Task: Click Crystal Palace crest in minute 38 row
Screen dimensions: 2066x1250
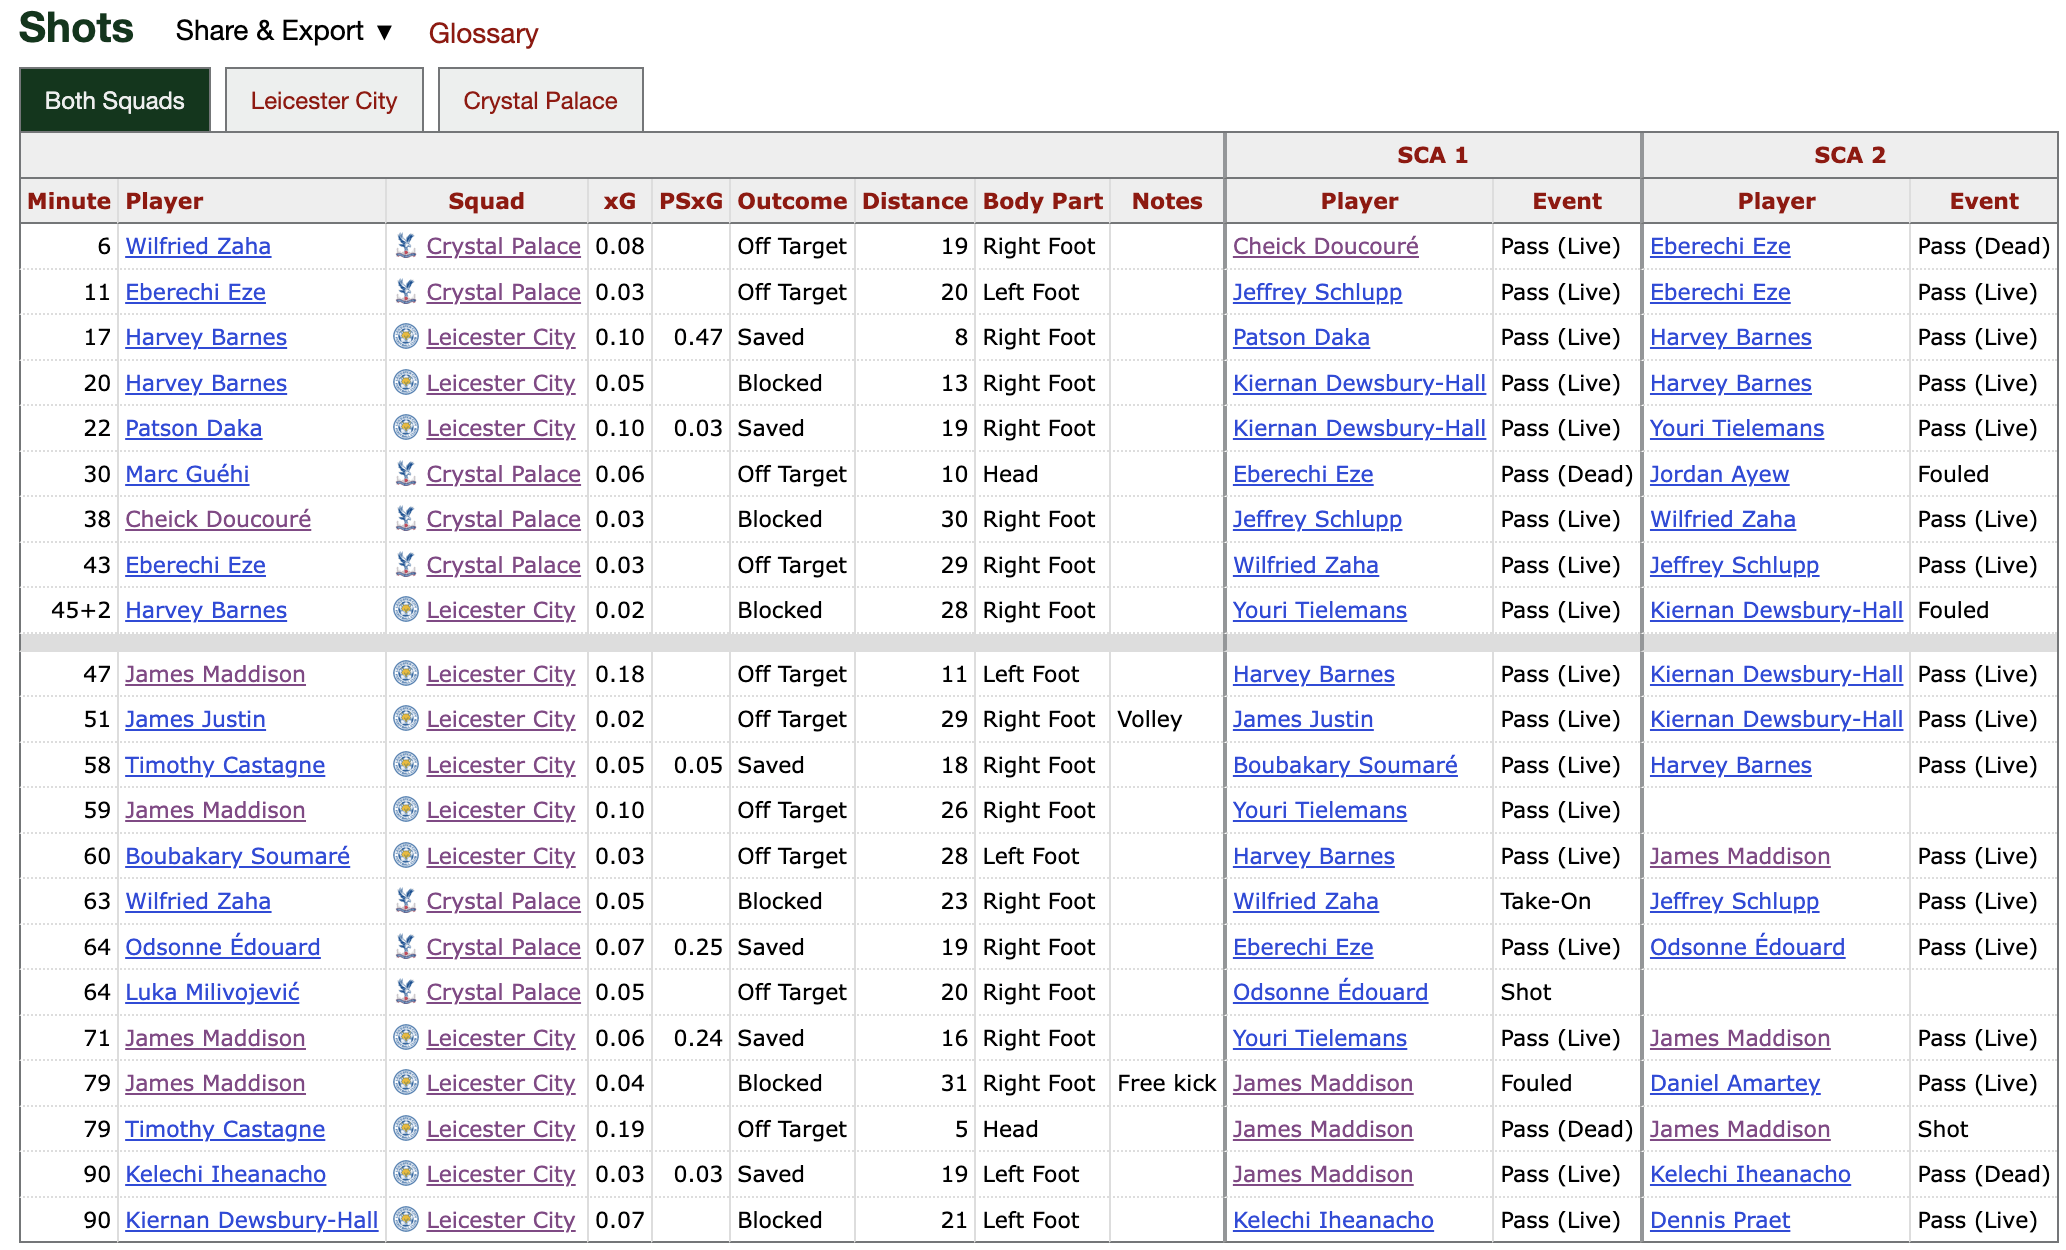Action: pos(406,519)
